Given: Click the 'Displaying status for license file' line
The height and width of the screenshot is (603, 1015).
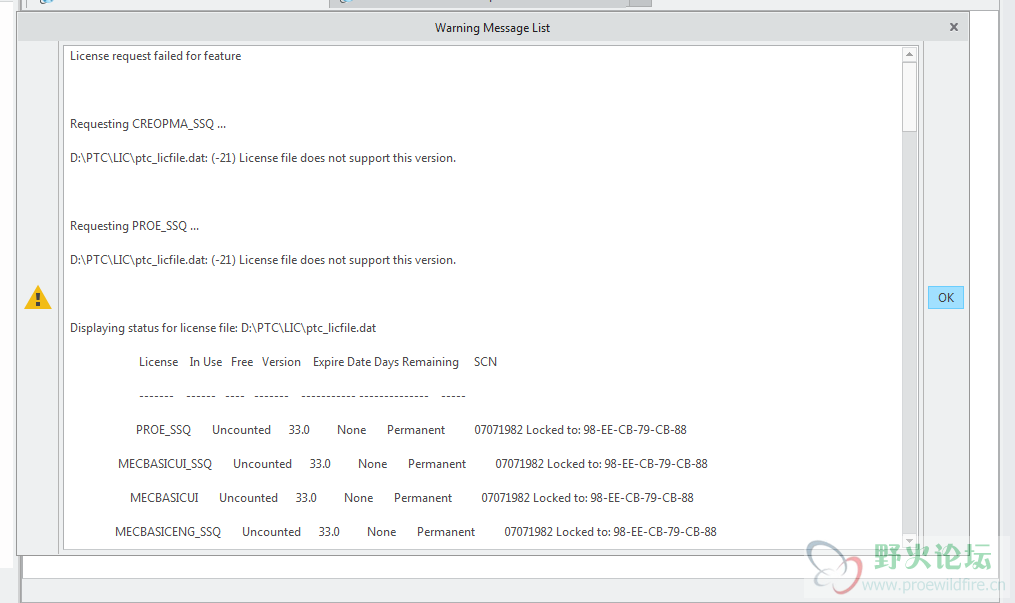Looking at the screenshot, I should pyautogui.click(x=223, y=328).
